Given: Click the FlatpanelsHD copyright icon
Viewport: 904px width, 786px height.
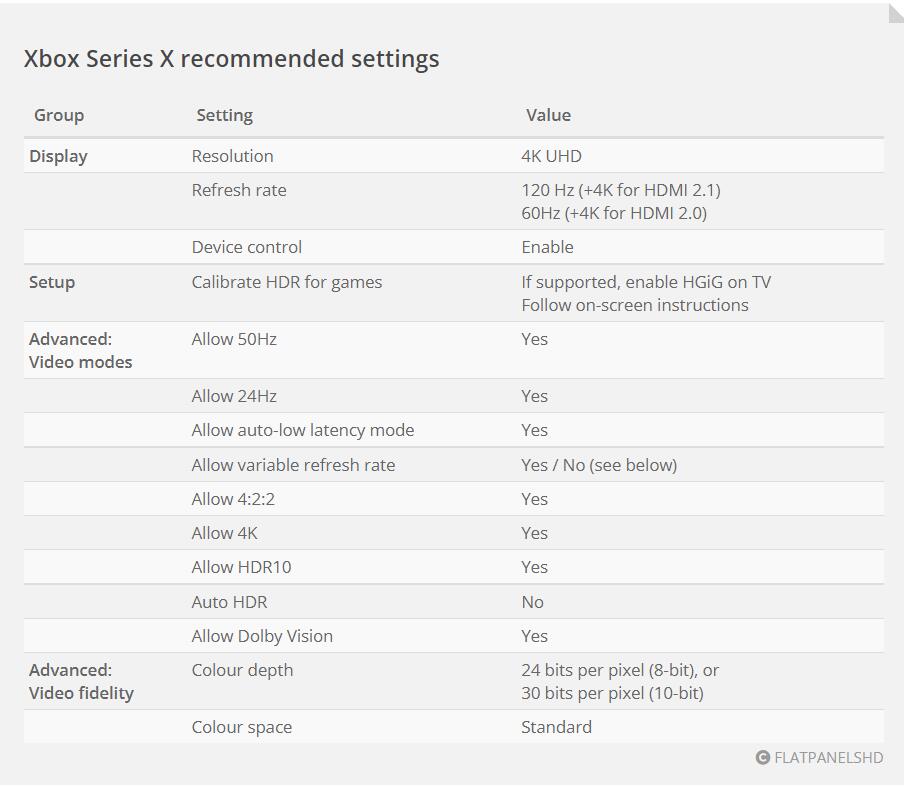Looking at the screenshot, I should pos(762,757).
